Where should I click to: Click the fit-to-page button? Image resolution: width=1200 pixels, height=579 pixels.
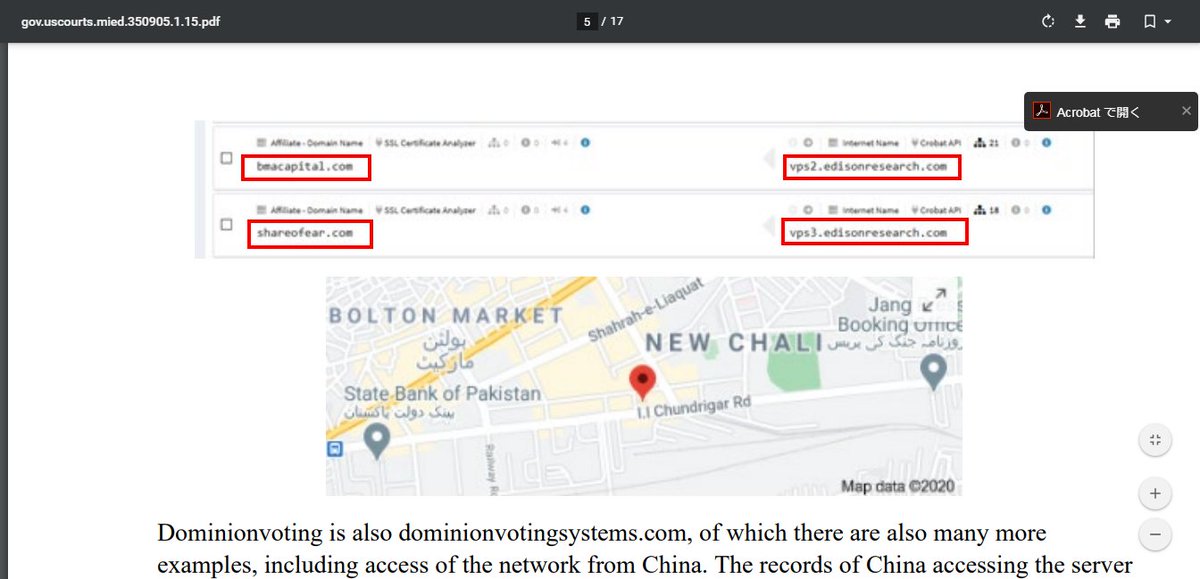pyautogui.click(x=1155, y=440)
